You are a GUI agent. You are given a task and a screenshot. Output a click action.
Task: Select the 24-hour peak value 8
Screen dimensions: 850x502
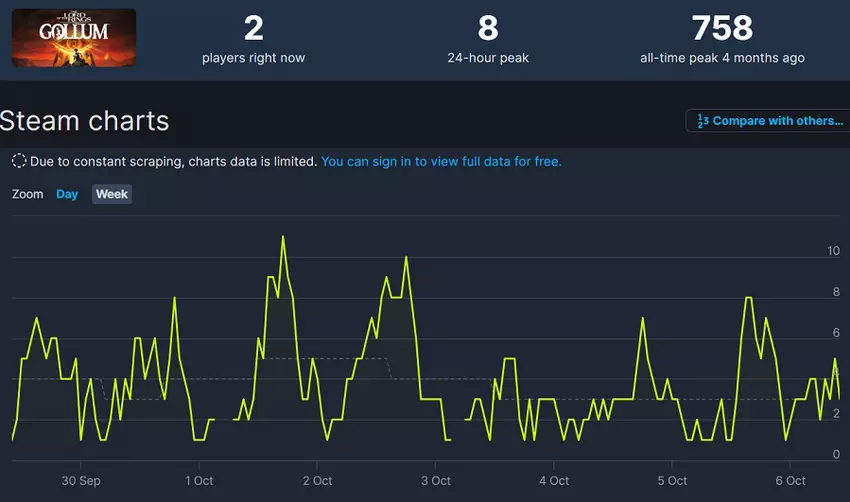pos(487,27)
